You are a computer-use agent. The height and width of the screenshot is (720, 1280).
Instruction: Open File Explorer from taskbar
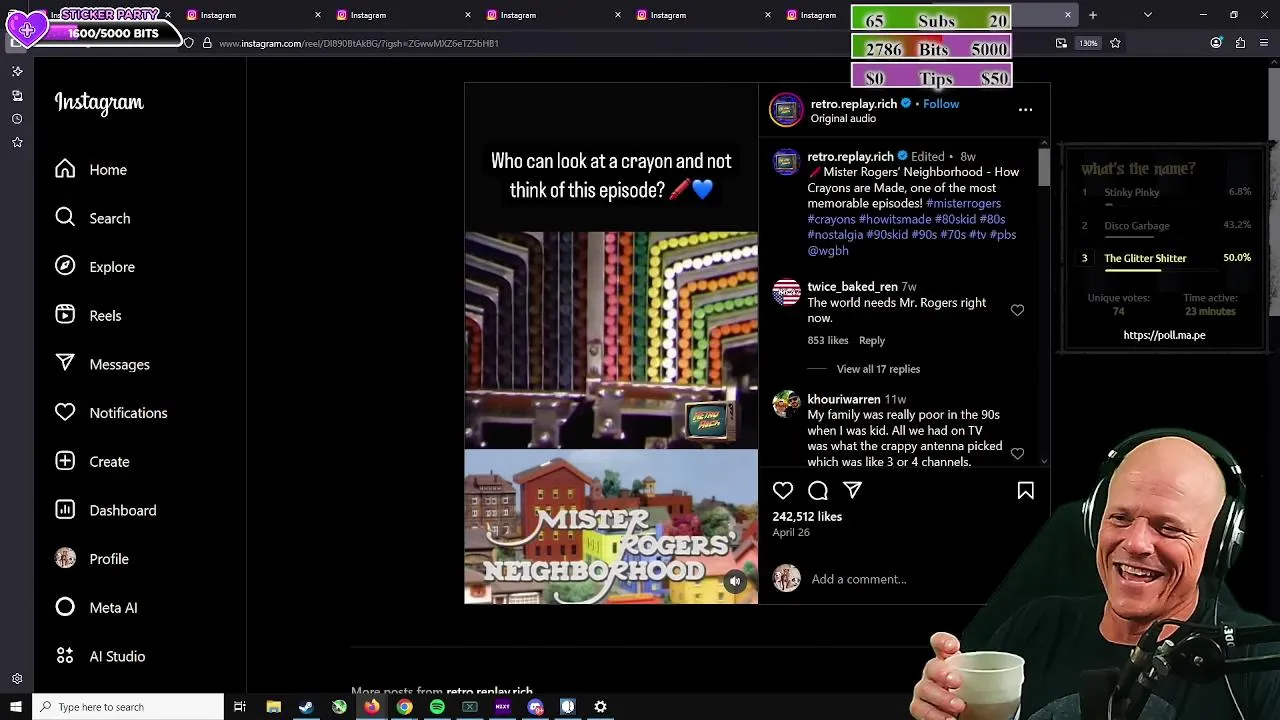click(273, 707)
